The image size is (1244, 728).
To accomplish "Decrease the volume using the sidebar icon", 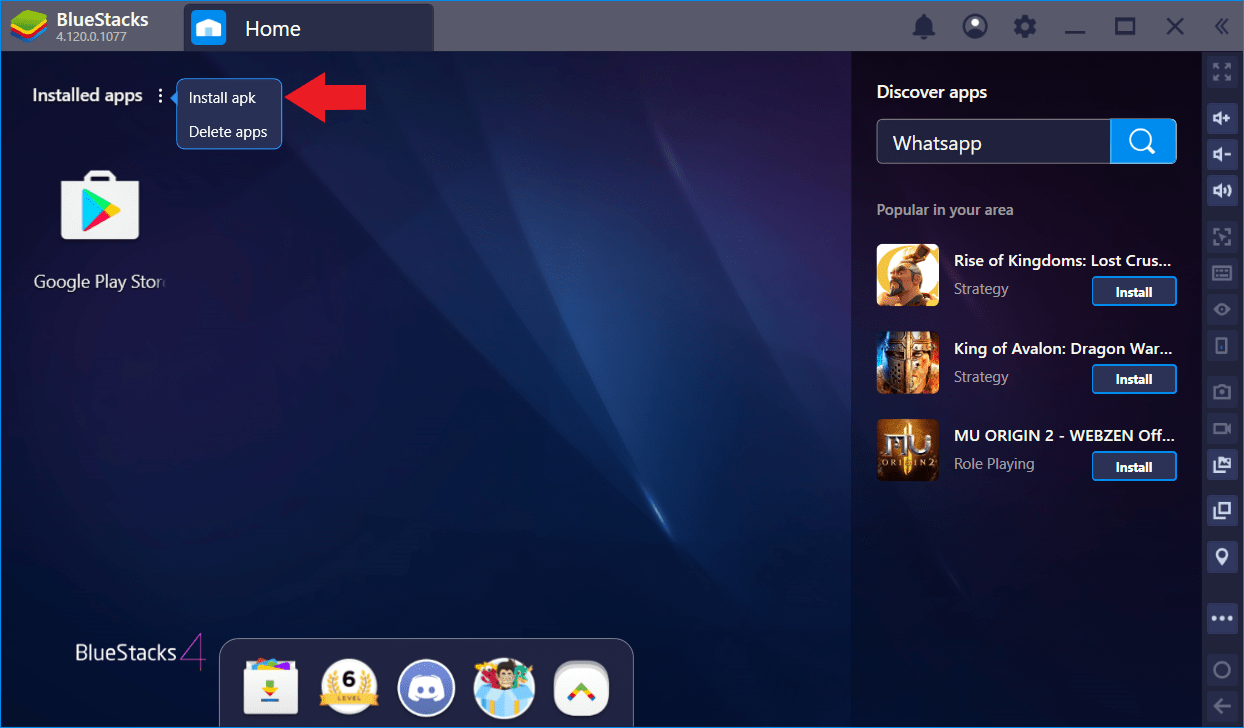I will click(1221, 154).
